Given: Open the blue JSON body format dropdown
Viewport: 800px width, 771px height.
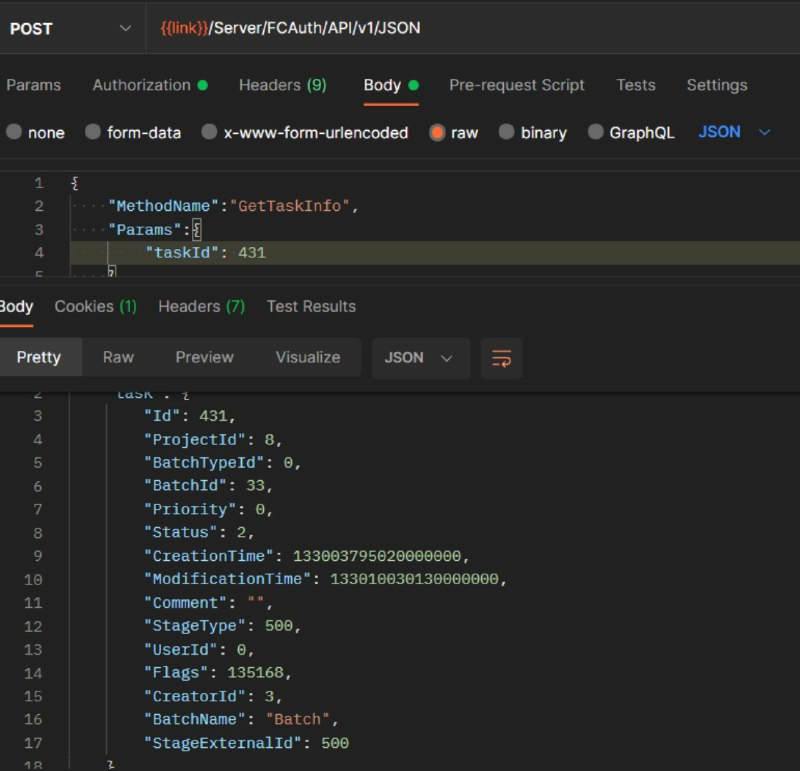Looking at the screenshot, I should [x=734, y=132].
